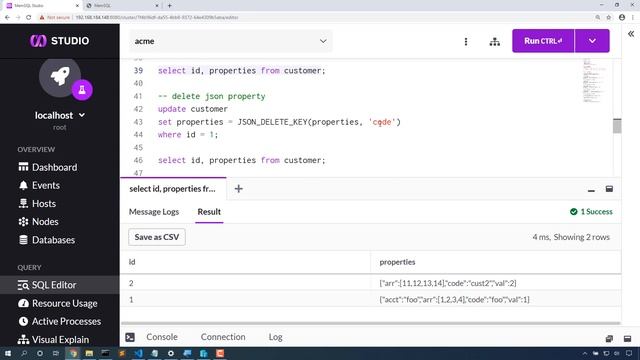Viewport: 640px width, 360px height.
Task: Reload the browser page
Action: tap(29, 18)
